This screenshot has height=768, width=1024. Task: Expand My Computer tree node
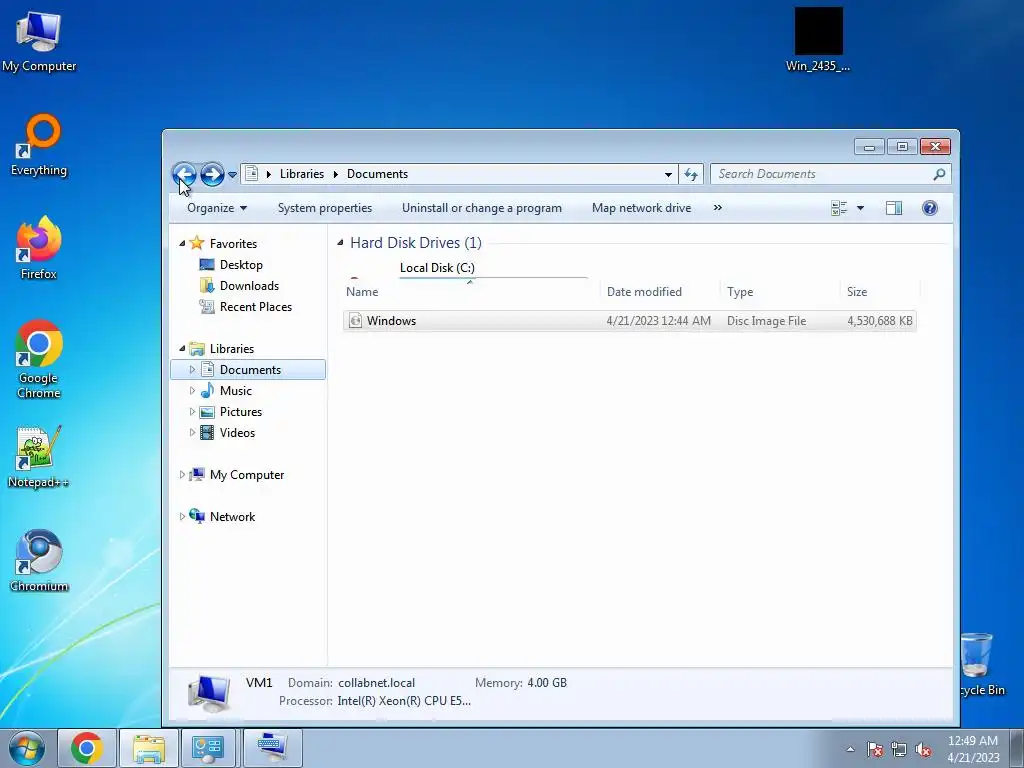[x=182, y=475]
